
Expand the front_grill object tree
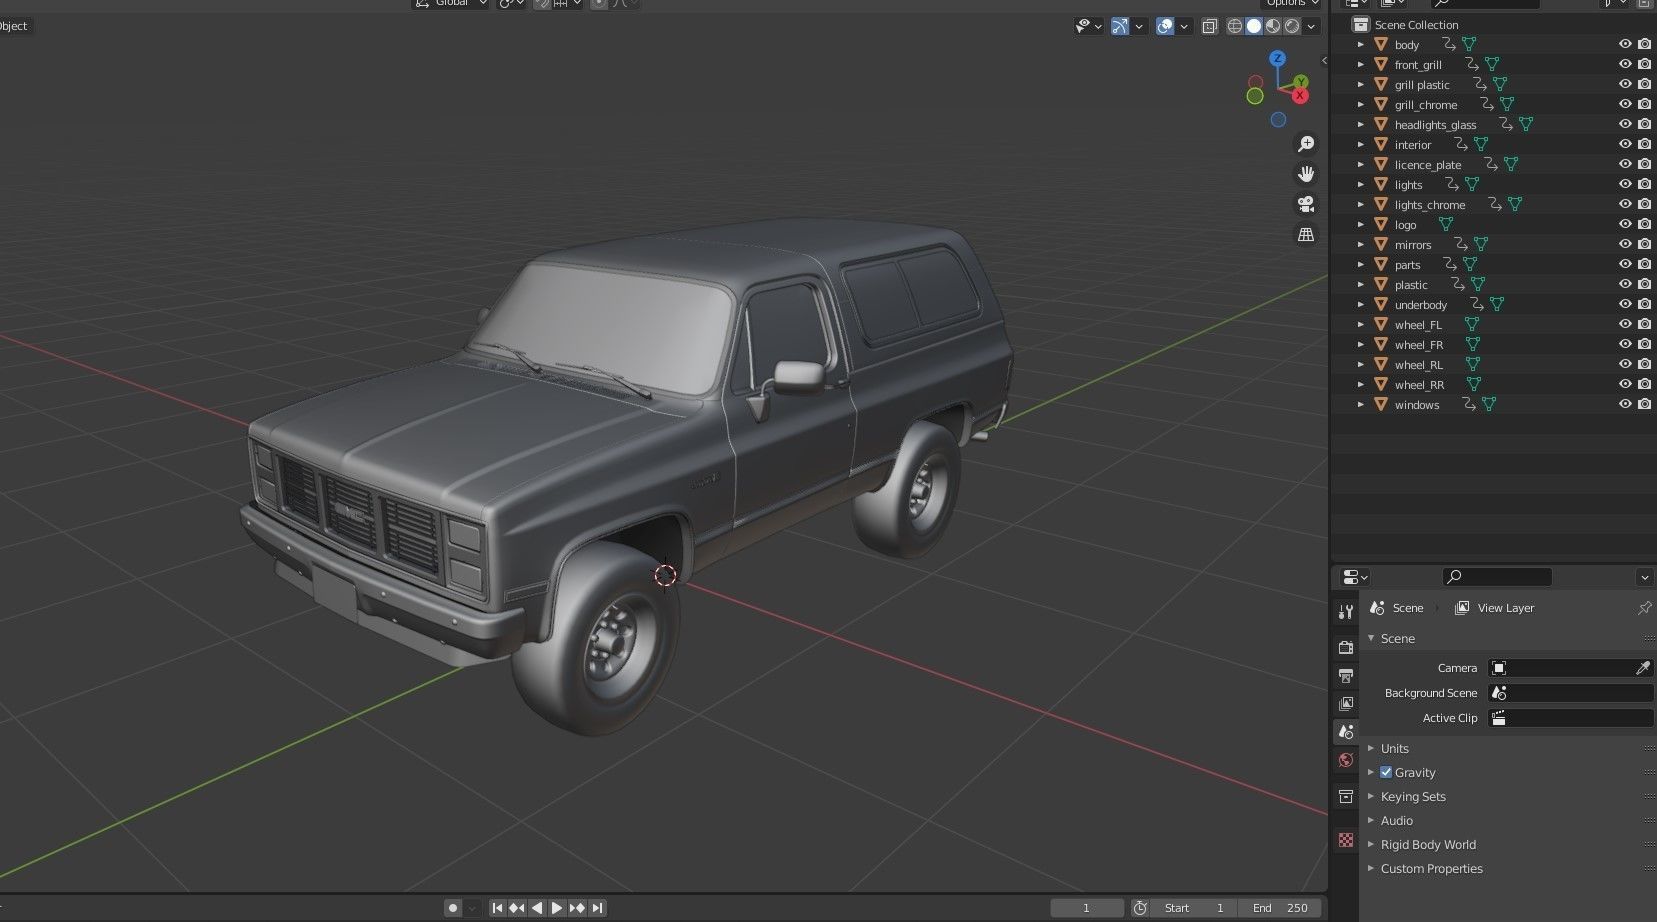coord(1360,64)
